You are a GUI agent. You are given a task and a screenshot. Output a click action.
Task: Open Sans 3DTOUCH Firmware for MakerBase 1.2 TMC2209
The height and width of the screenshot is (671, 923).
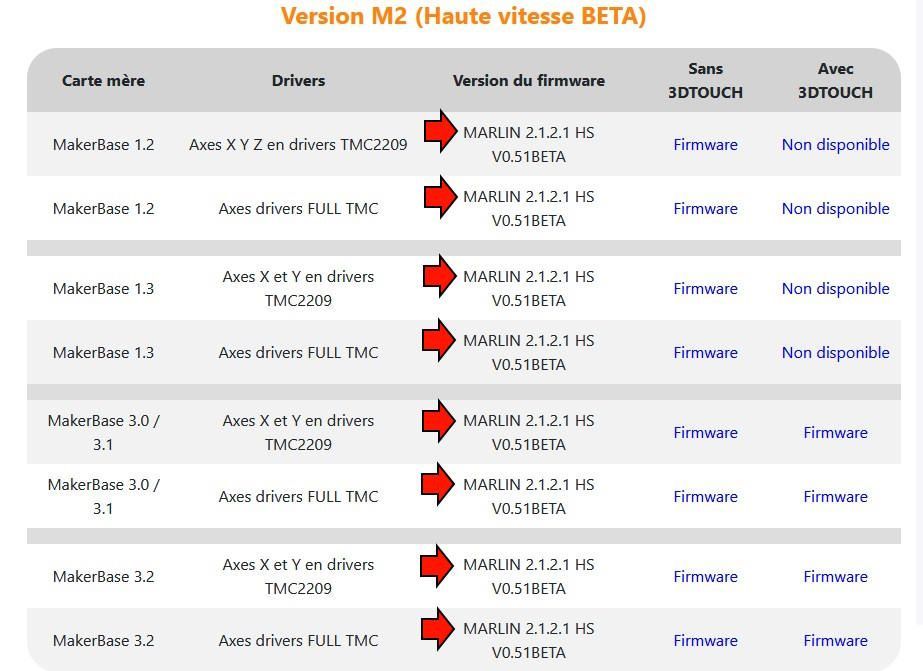point(705,144)
